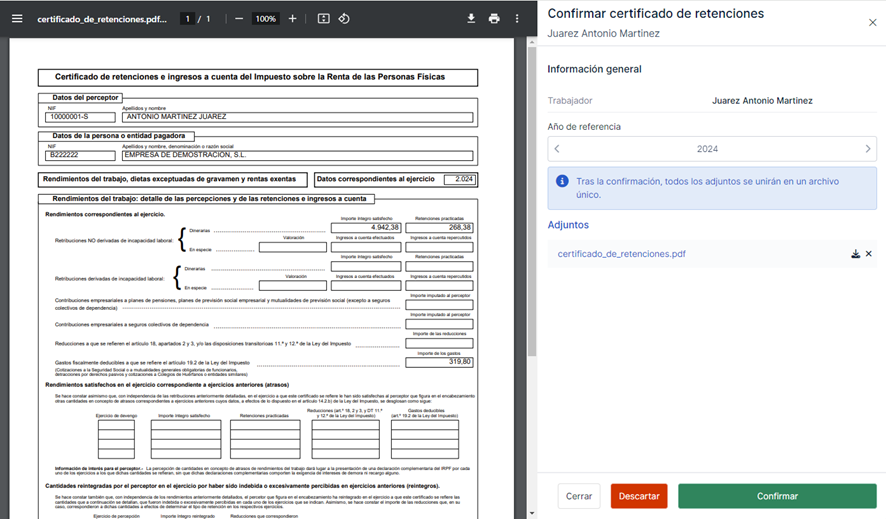Open more actions menu in PDF viewer
The image size is (886, 519).
pyautogui.click(x=517, y=19)
